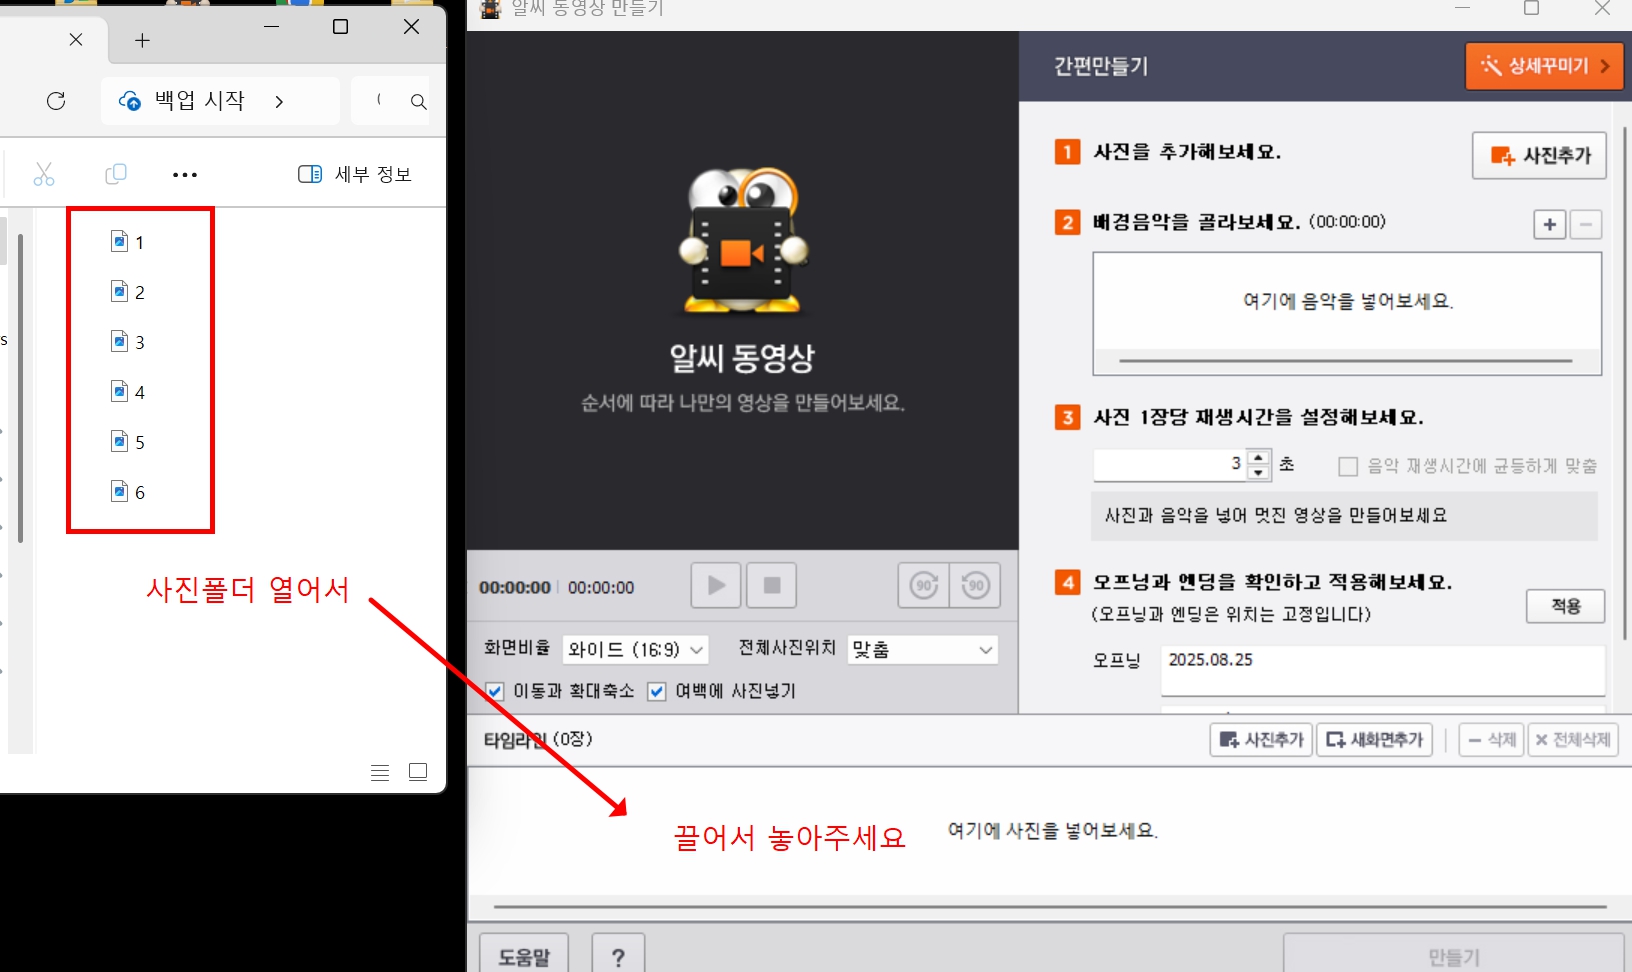This screenshot has height=972, width=1632.
Task: Decrease seconds per photo with down arrow
Action: 1259,472
